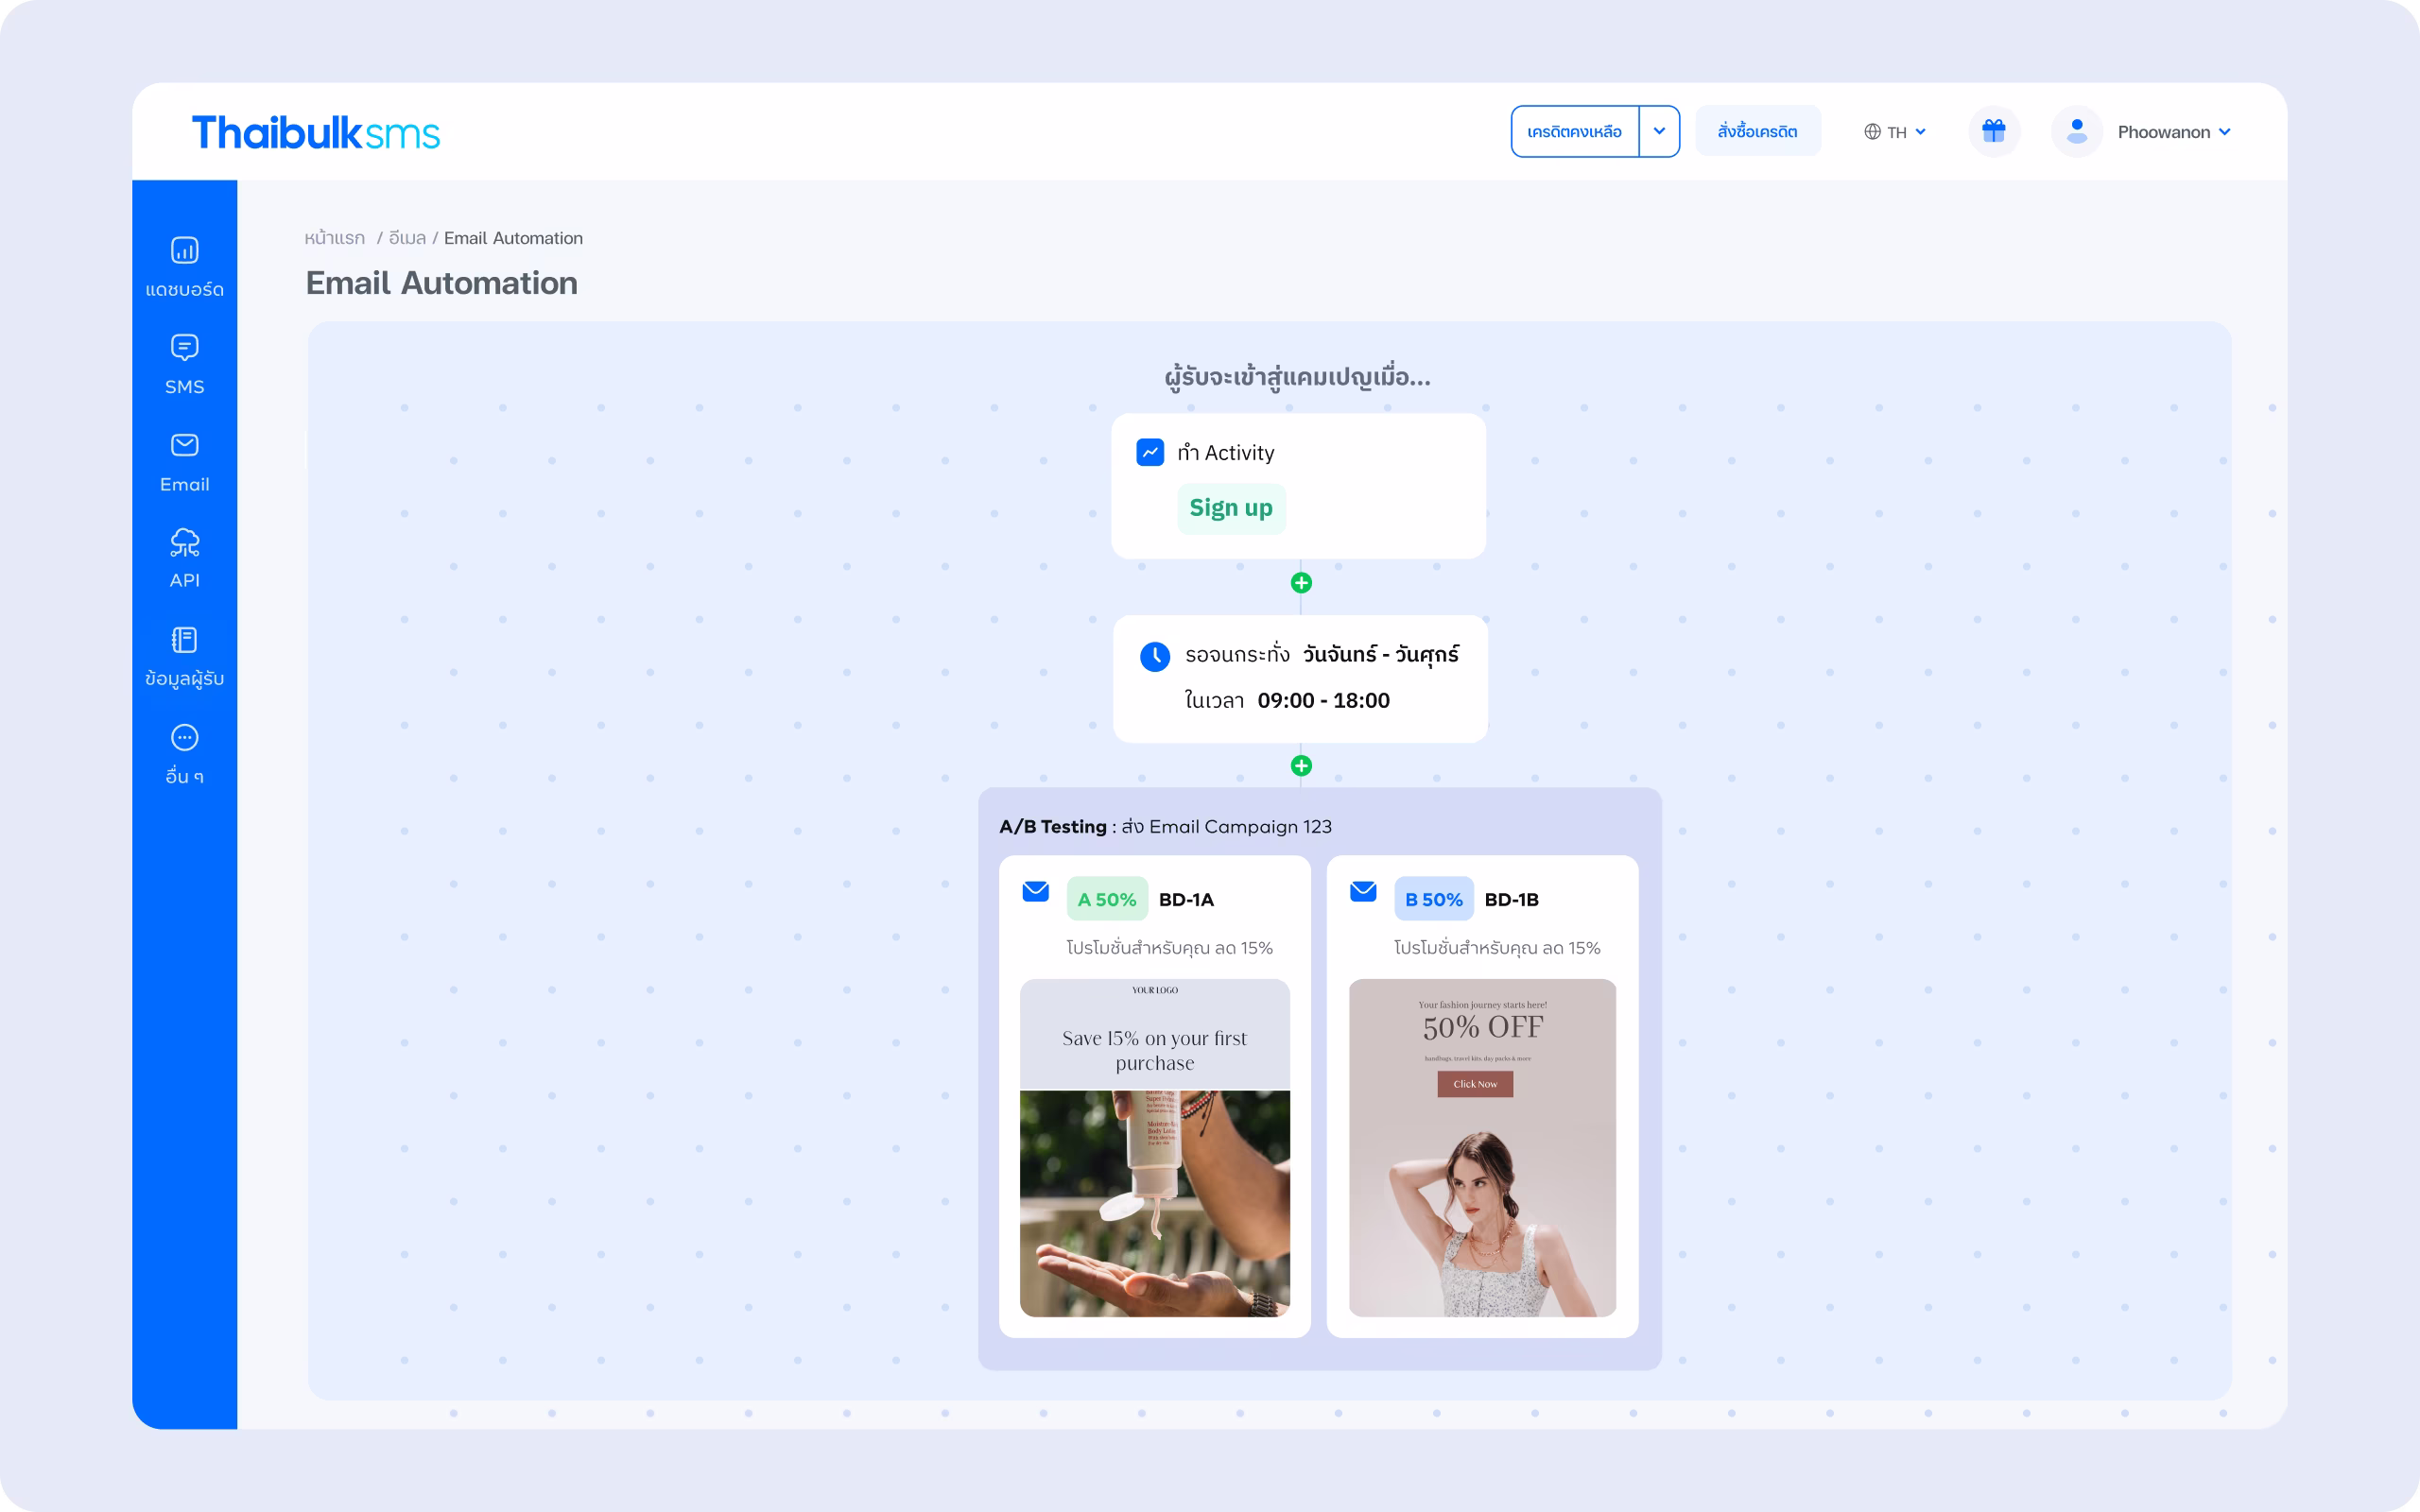Expand the Phoowanon account menu
This screenshot has height=1512, width=2420.
(2173, 132)
